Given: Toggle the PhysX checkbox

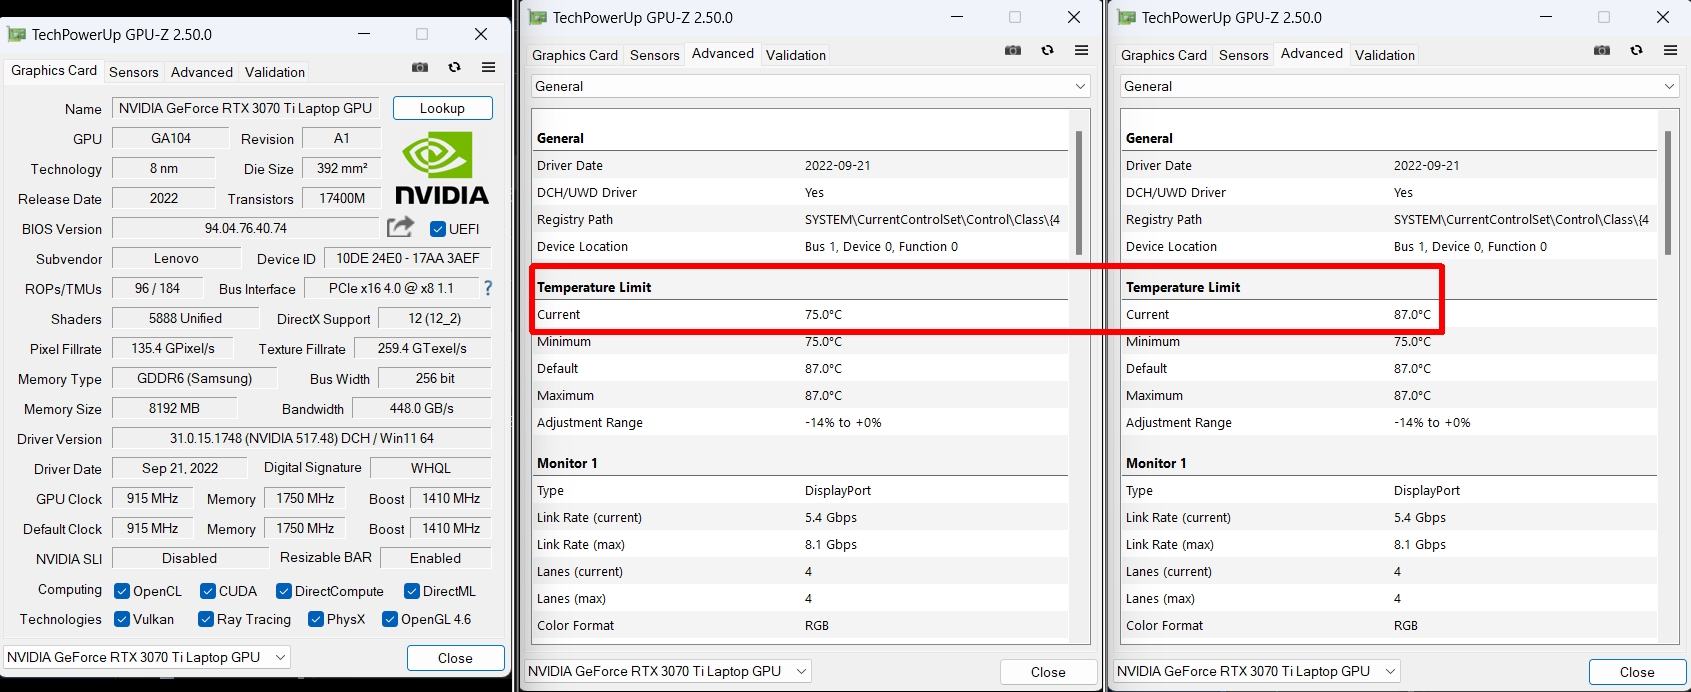Looking at the screenshot, I should pos(316,619).
